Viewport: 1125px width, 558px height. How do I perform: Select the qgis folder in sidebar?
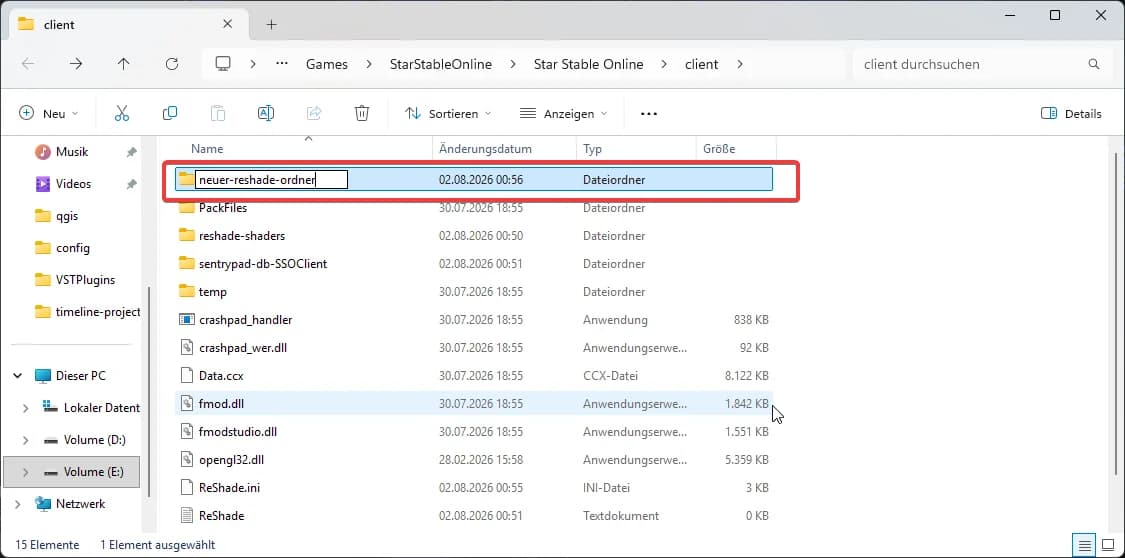pos(68,216)
